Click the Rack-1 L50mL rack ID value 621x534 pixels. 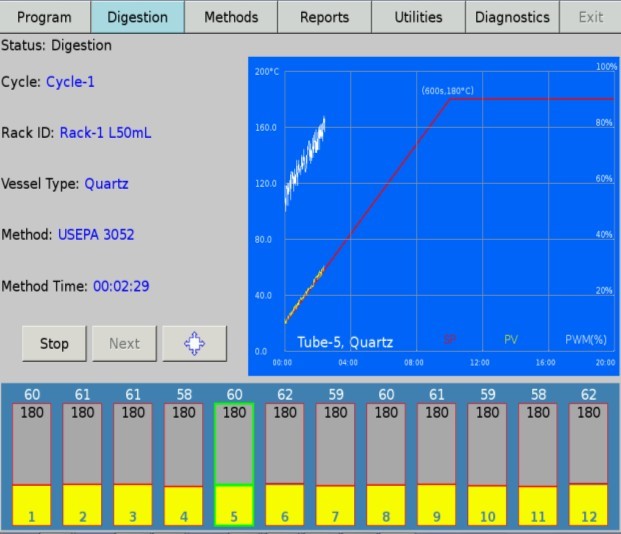click(x=106, y=132)
